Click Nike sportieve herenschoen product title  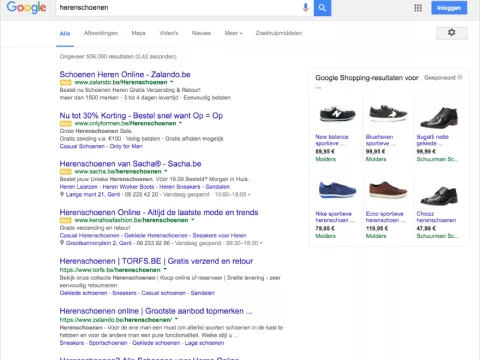coord(335,217)
